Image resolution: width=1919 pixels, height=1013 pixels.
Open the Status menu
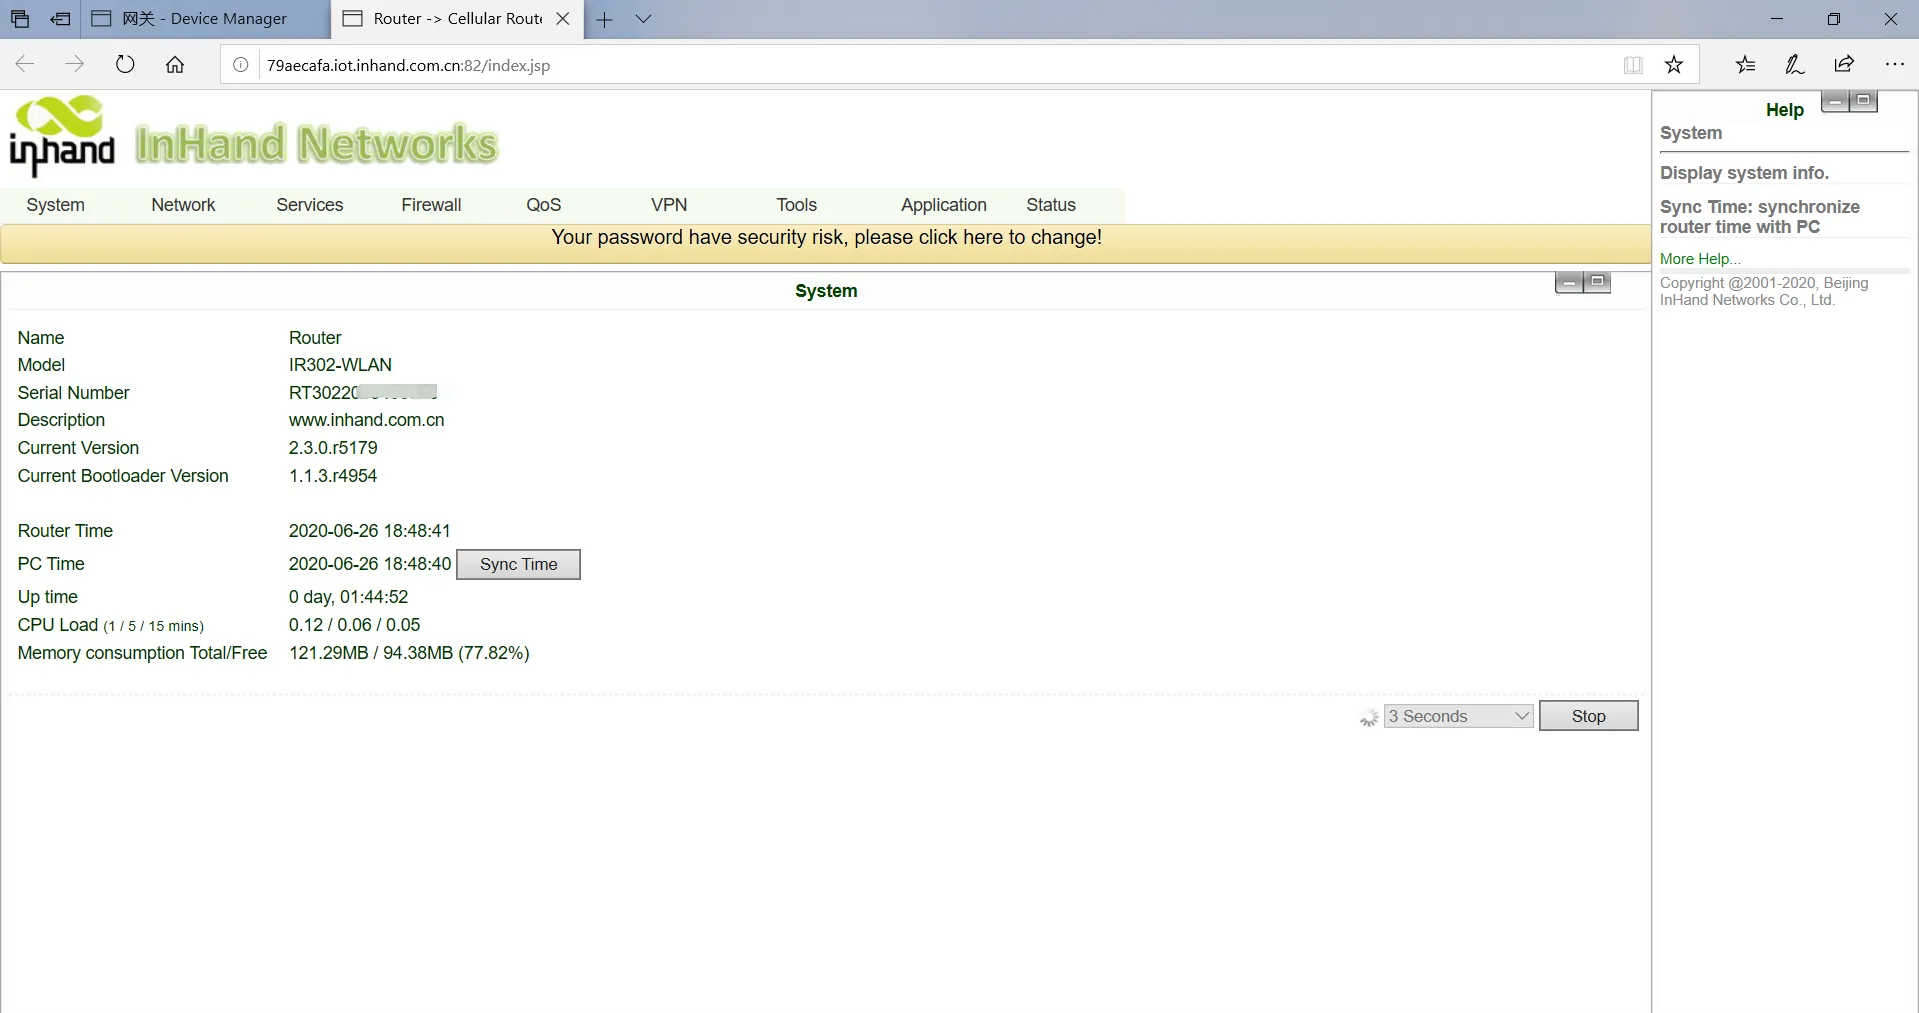click(1051, 205)
